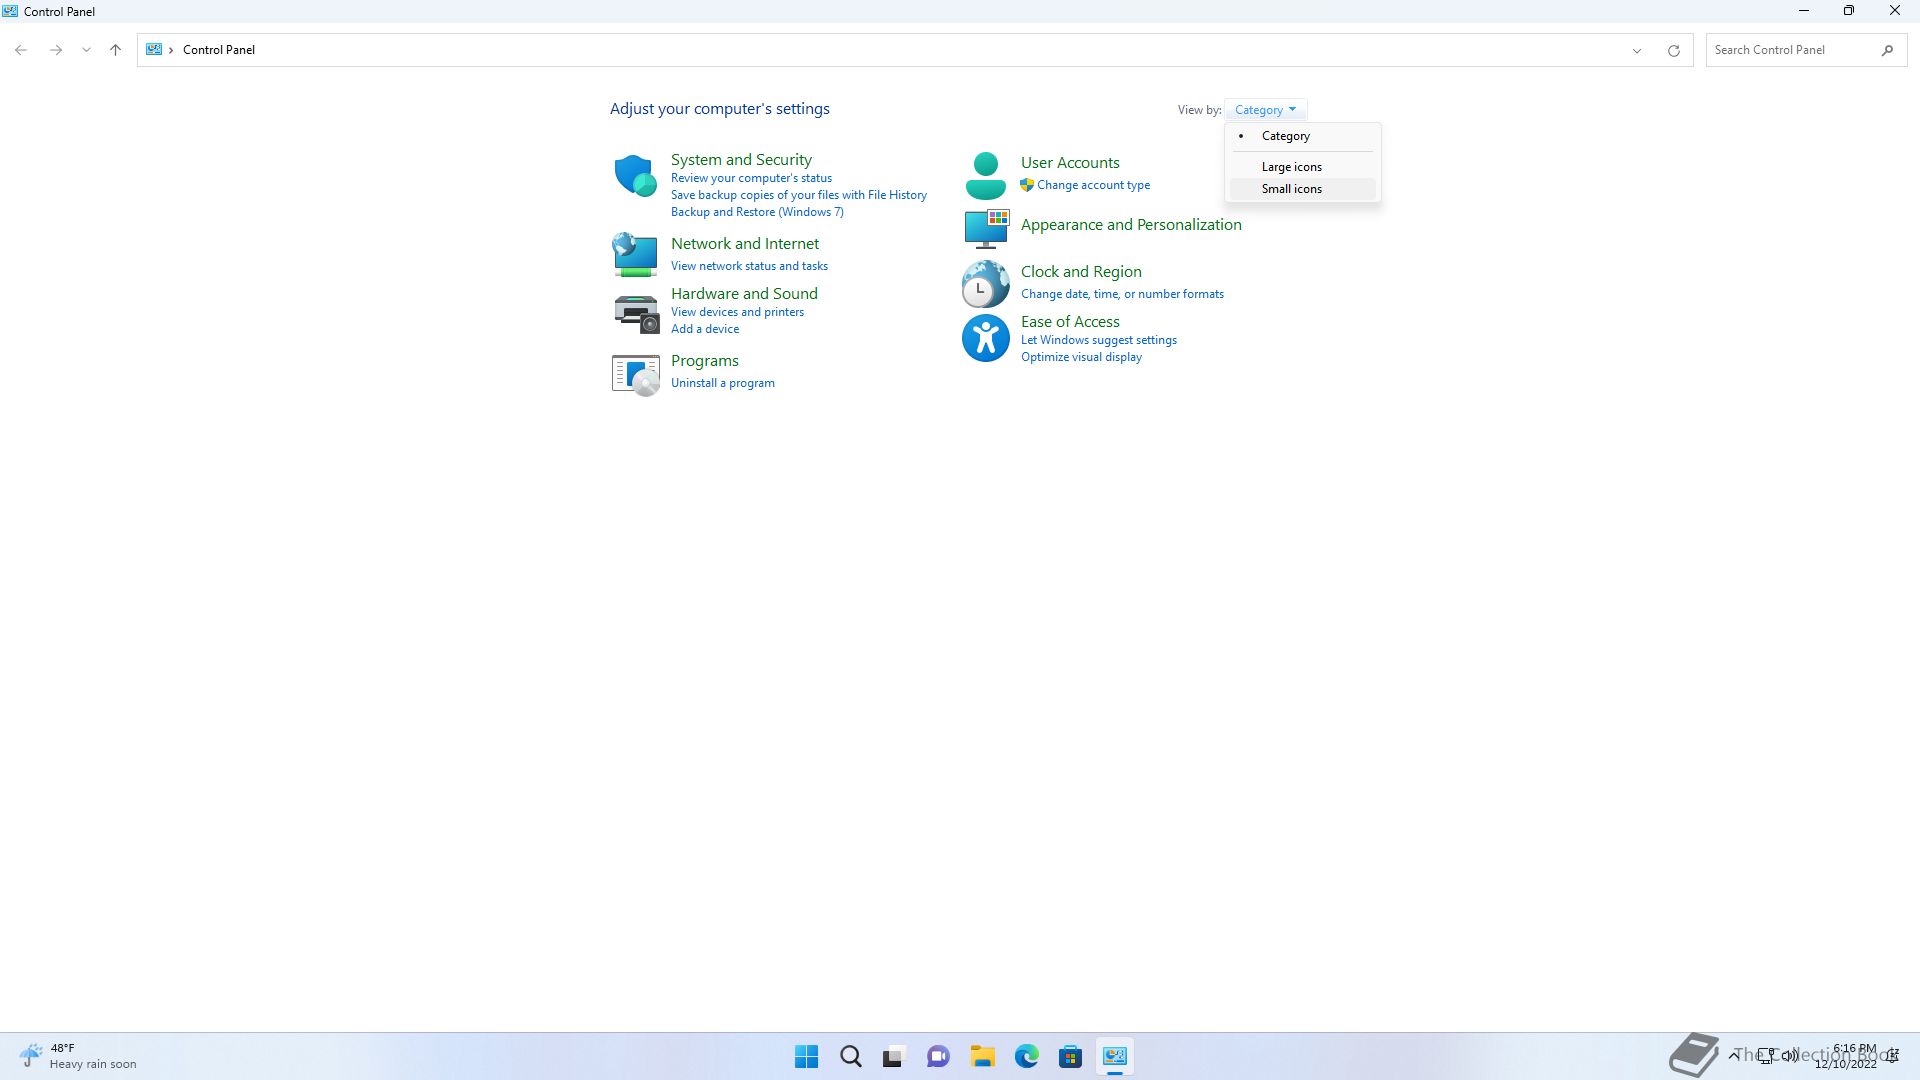The image size is (1920, 1080).
Task: Open Uninstall a program link
Action: pos(722,382)
